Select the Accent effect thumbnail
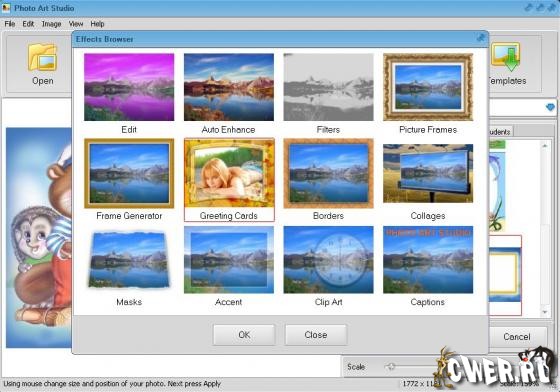Image resolution: width=560 pixels, height=392 pixels. coord(229,260)
